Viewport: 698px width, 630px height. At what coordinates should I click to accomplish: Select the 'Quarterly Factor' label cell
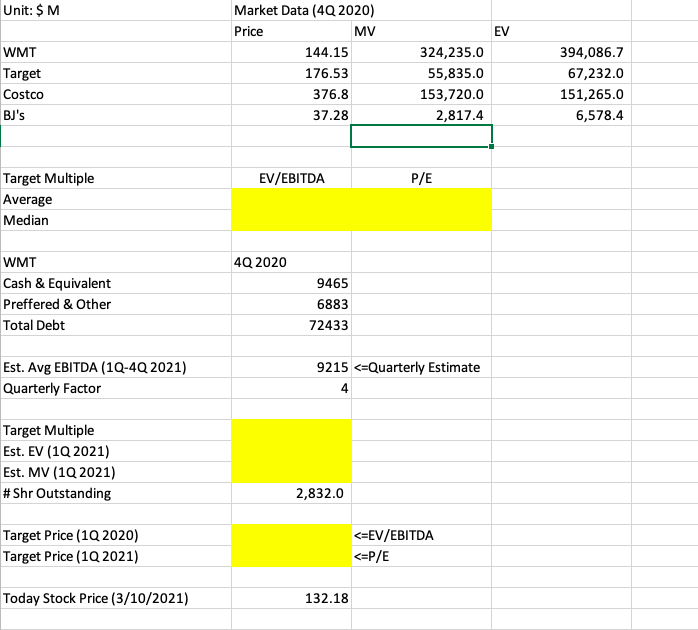pos(116,388)
